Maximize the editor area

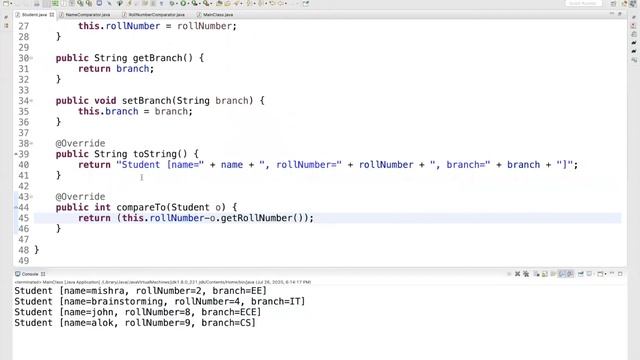click(x=620, y=14)
